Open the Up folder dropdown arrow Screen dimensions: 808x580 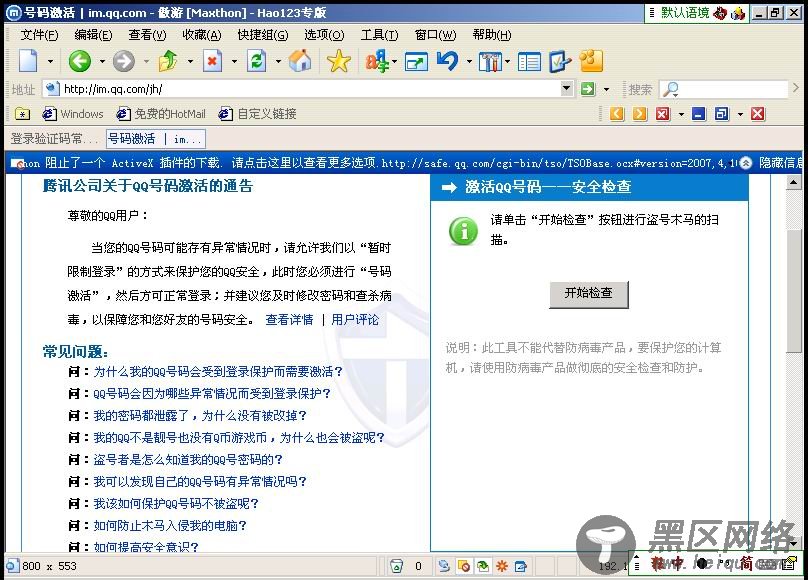190,61
